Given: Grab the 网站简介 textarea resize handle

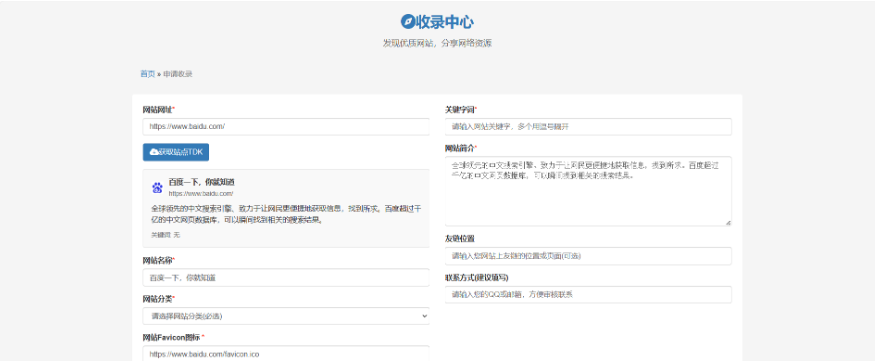Looking at the screenshot, I should pos(728,222).
